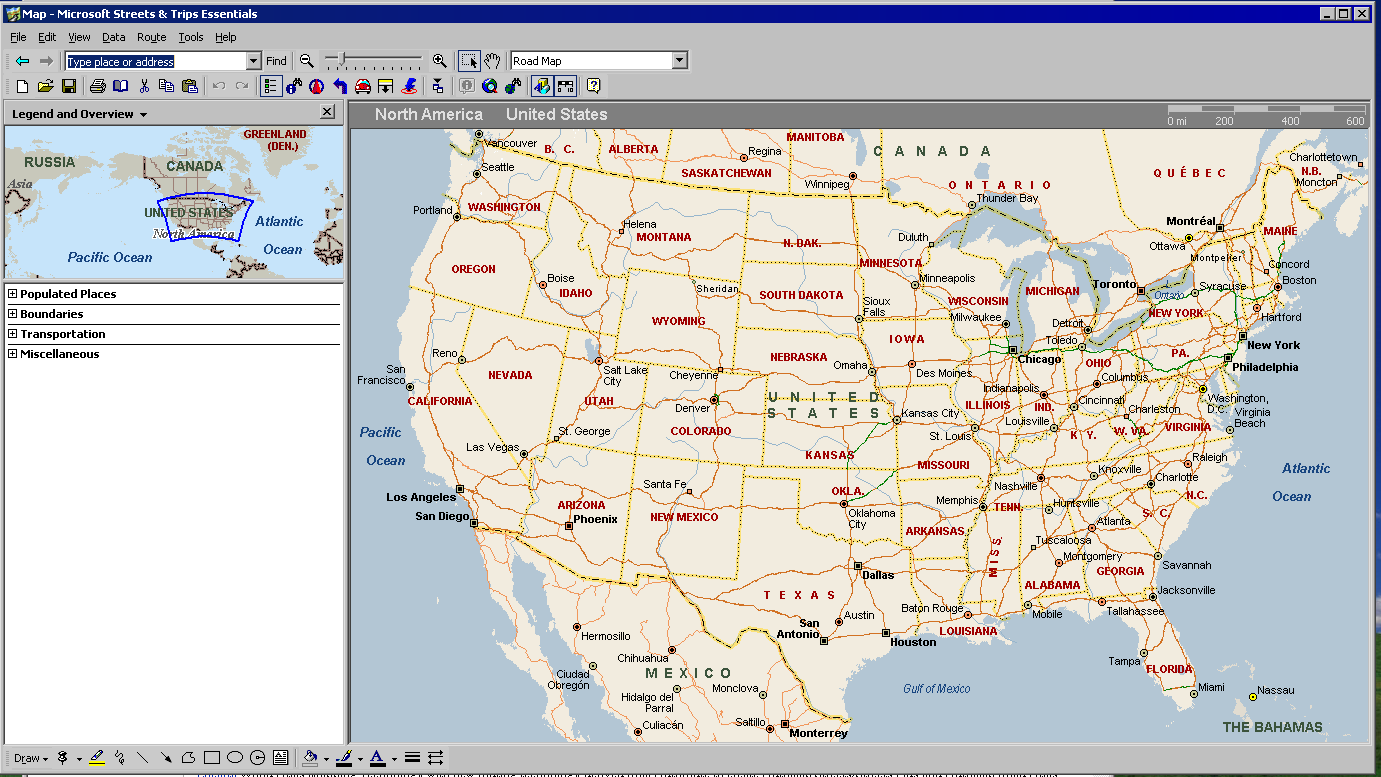Open the Pushpin dropdown arrow

[79, 758]
